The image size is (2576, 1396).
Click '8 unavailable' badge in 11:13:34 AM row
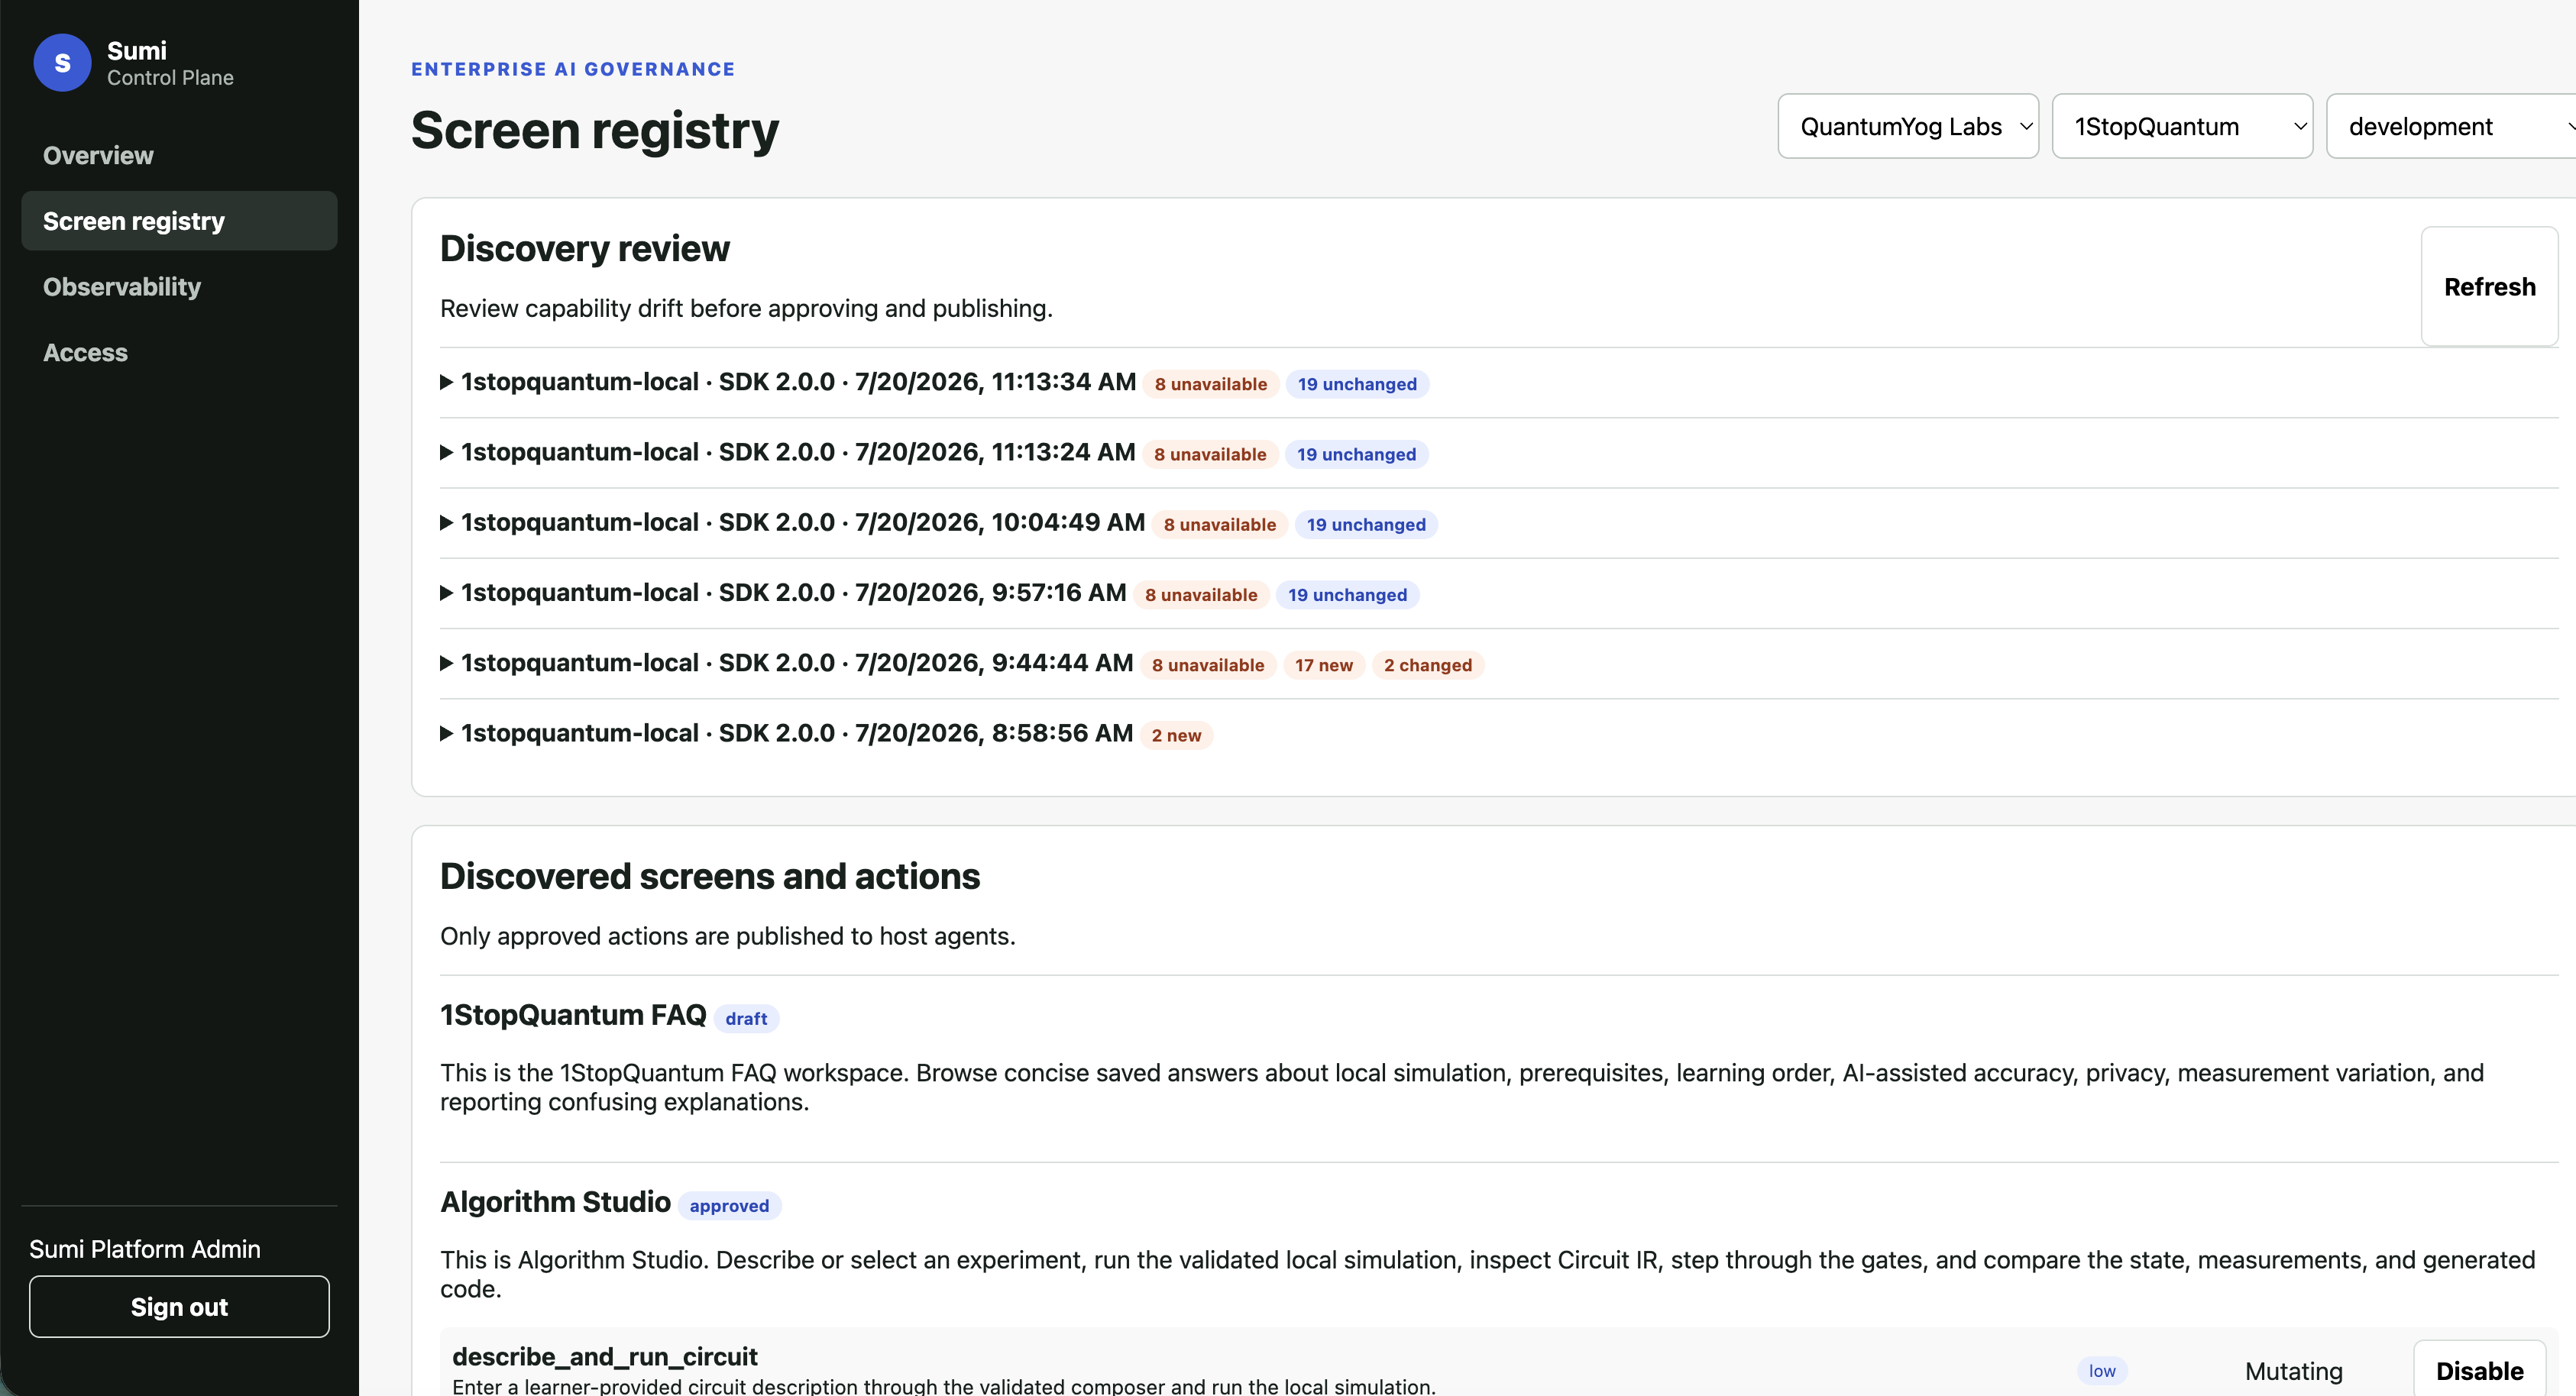[x=1210, y=384]
